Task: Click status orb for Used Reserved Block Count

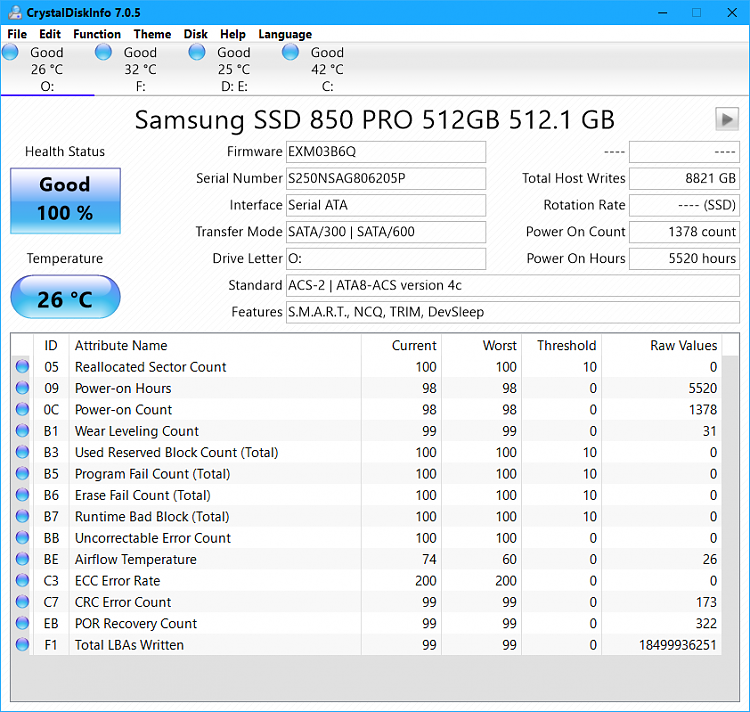Action: pos(22,452)
